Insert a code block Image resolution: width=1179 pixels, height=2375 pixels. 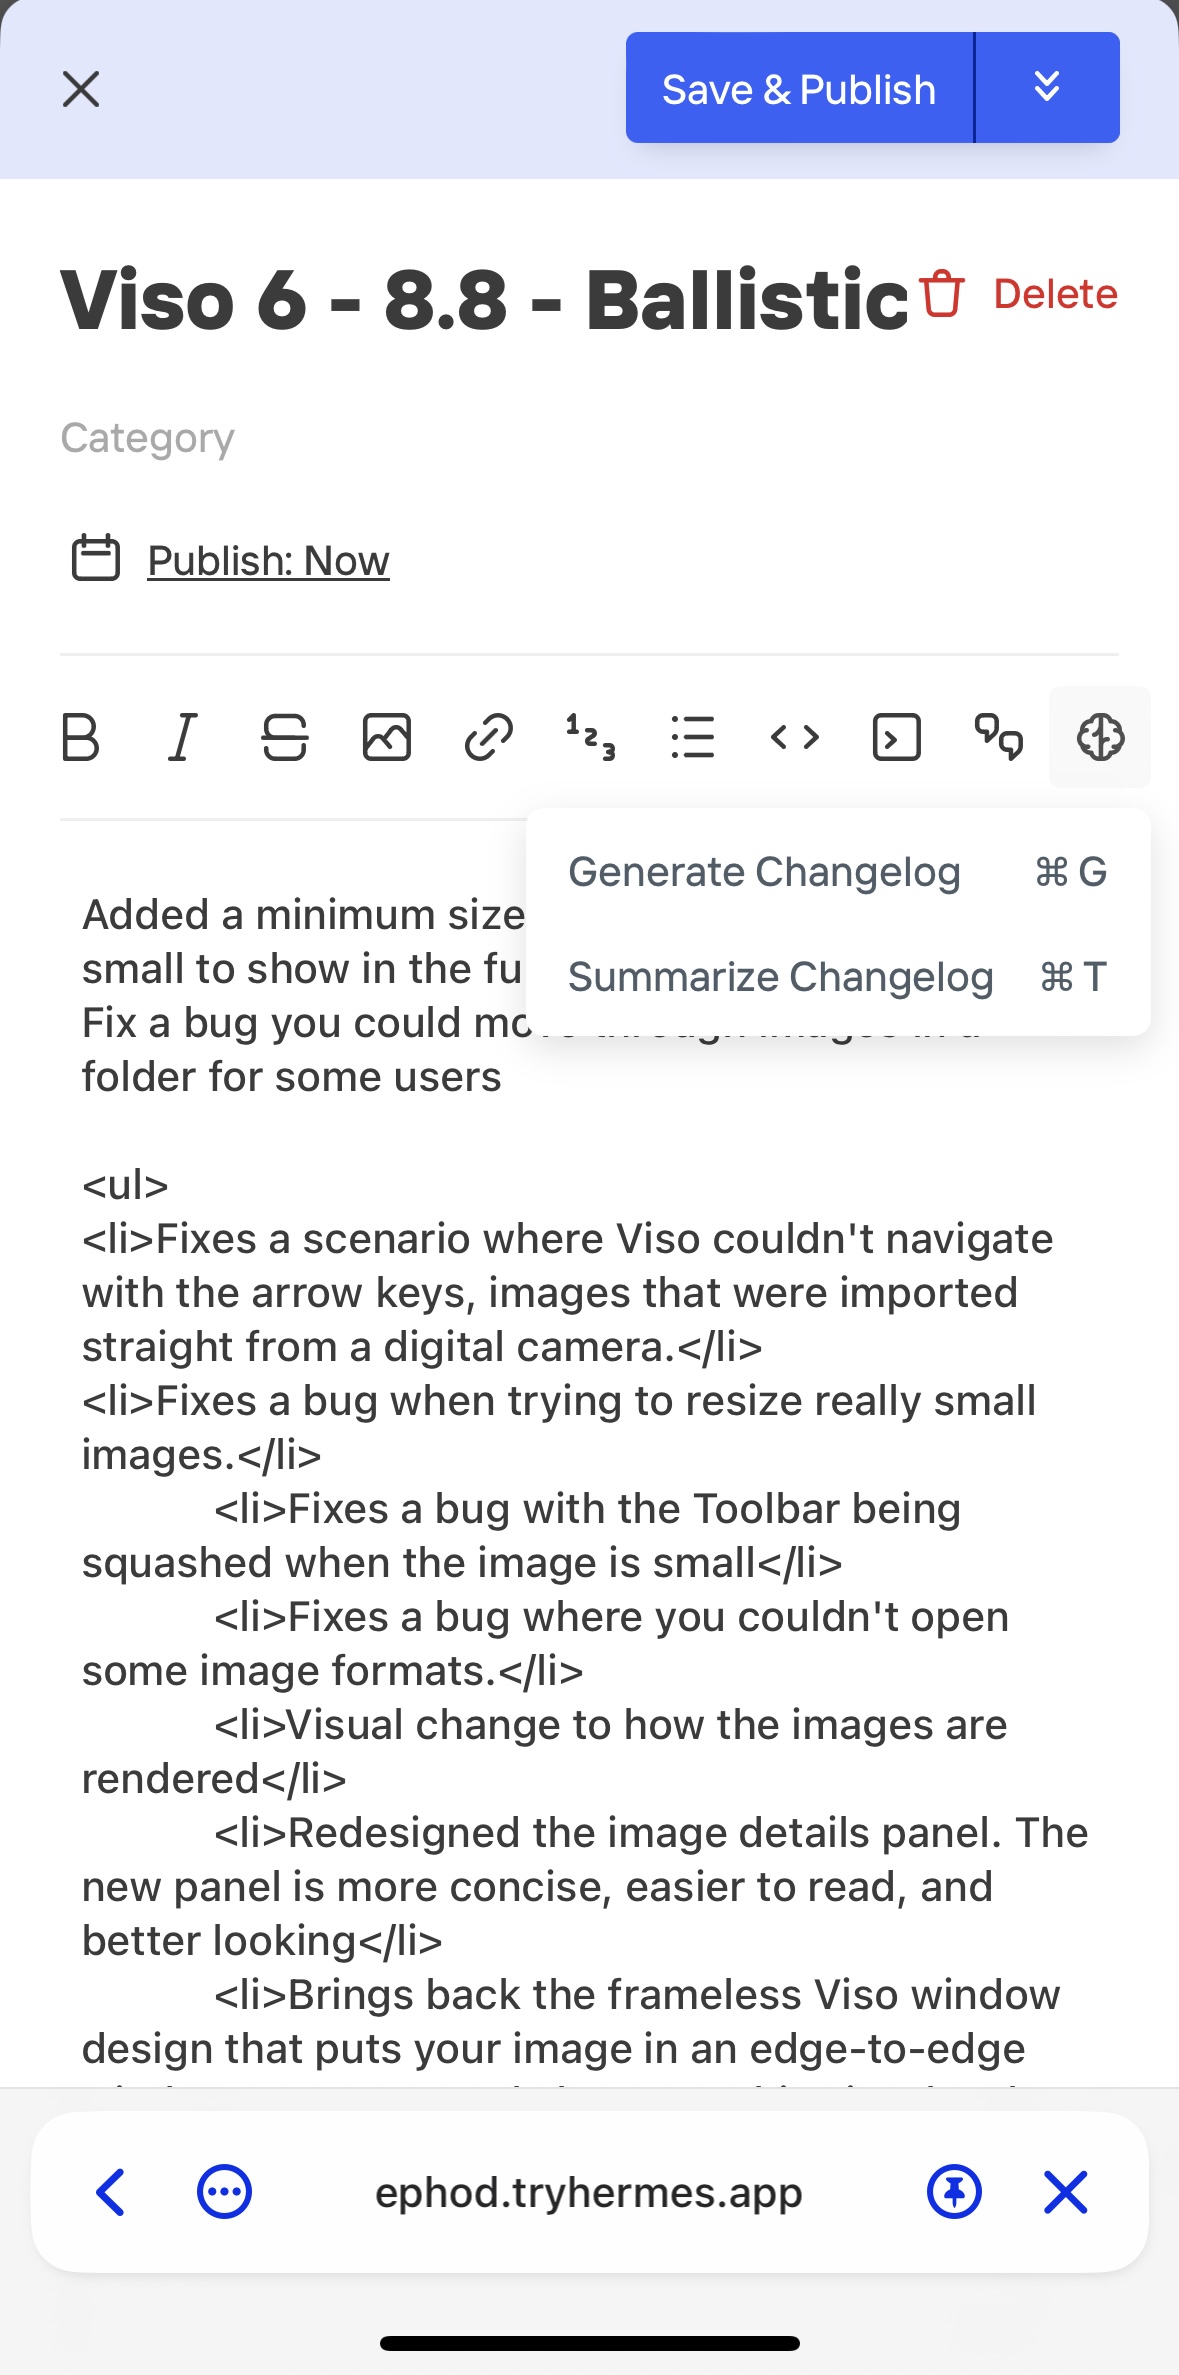[897, 738]
